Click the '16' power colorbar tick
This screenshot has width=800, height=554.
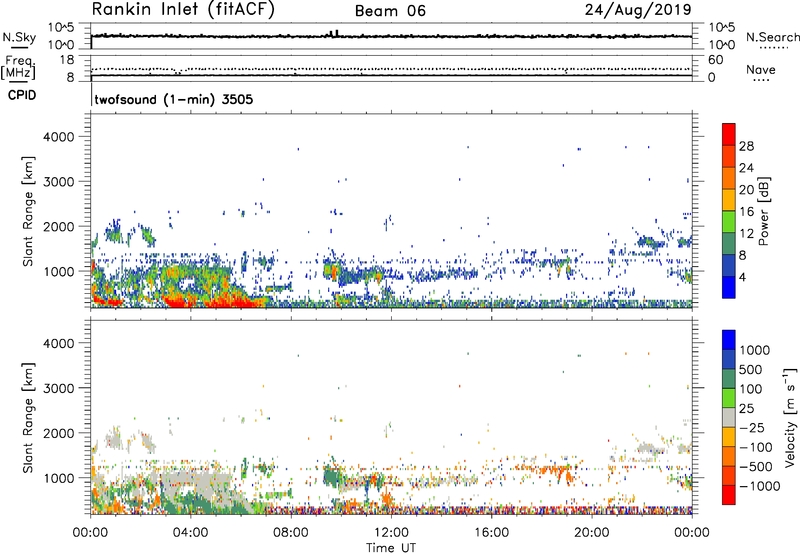[x=746, y=212]
